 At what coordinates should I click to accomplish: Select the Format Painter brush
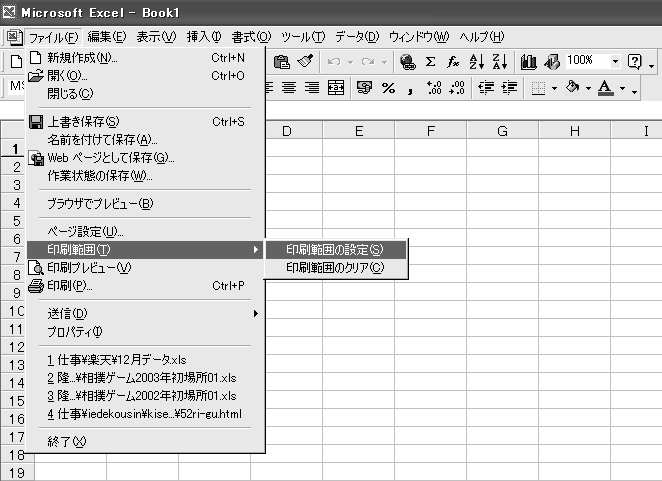coord(305,62)
